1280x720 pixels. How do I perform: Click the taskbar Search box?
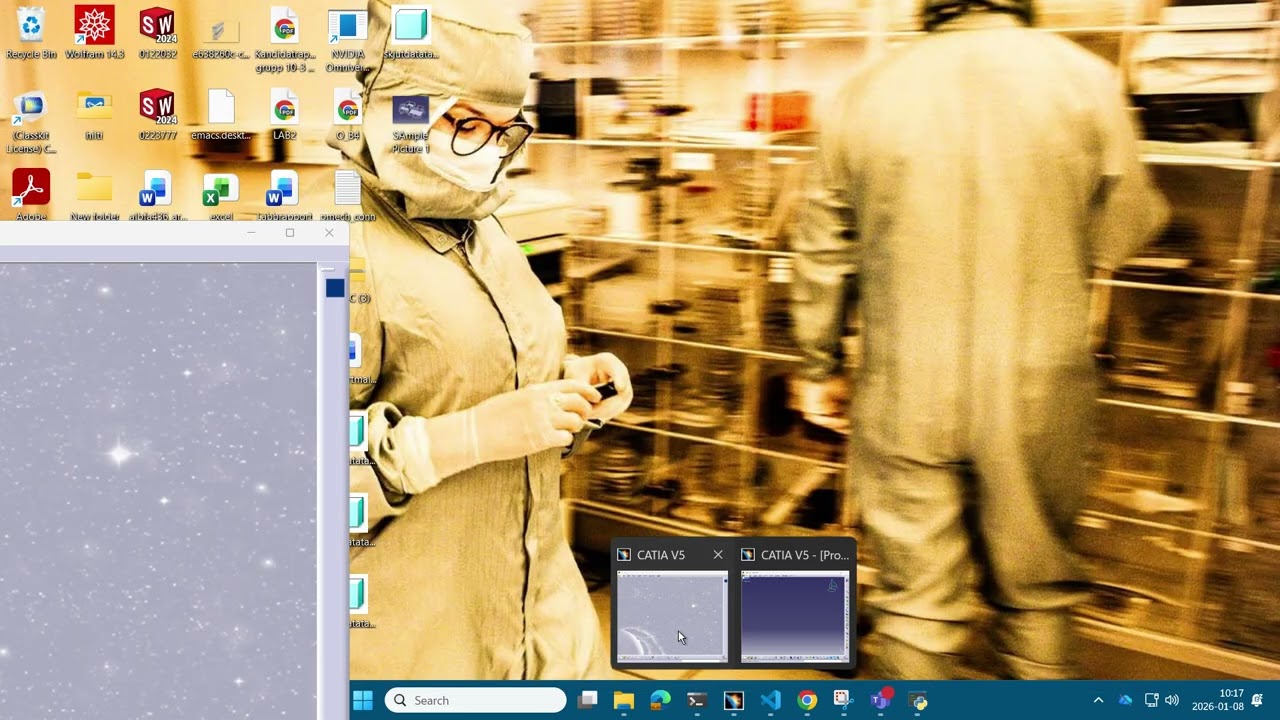(475, 700)
